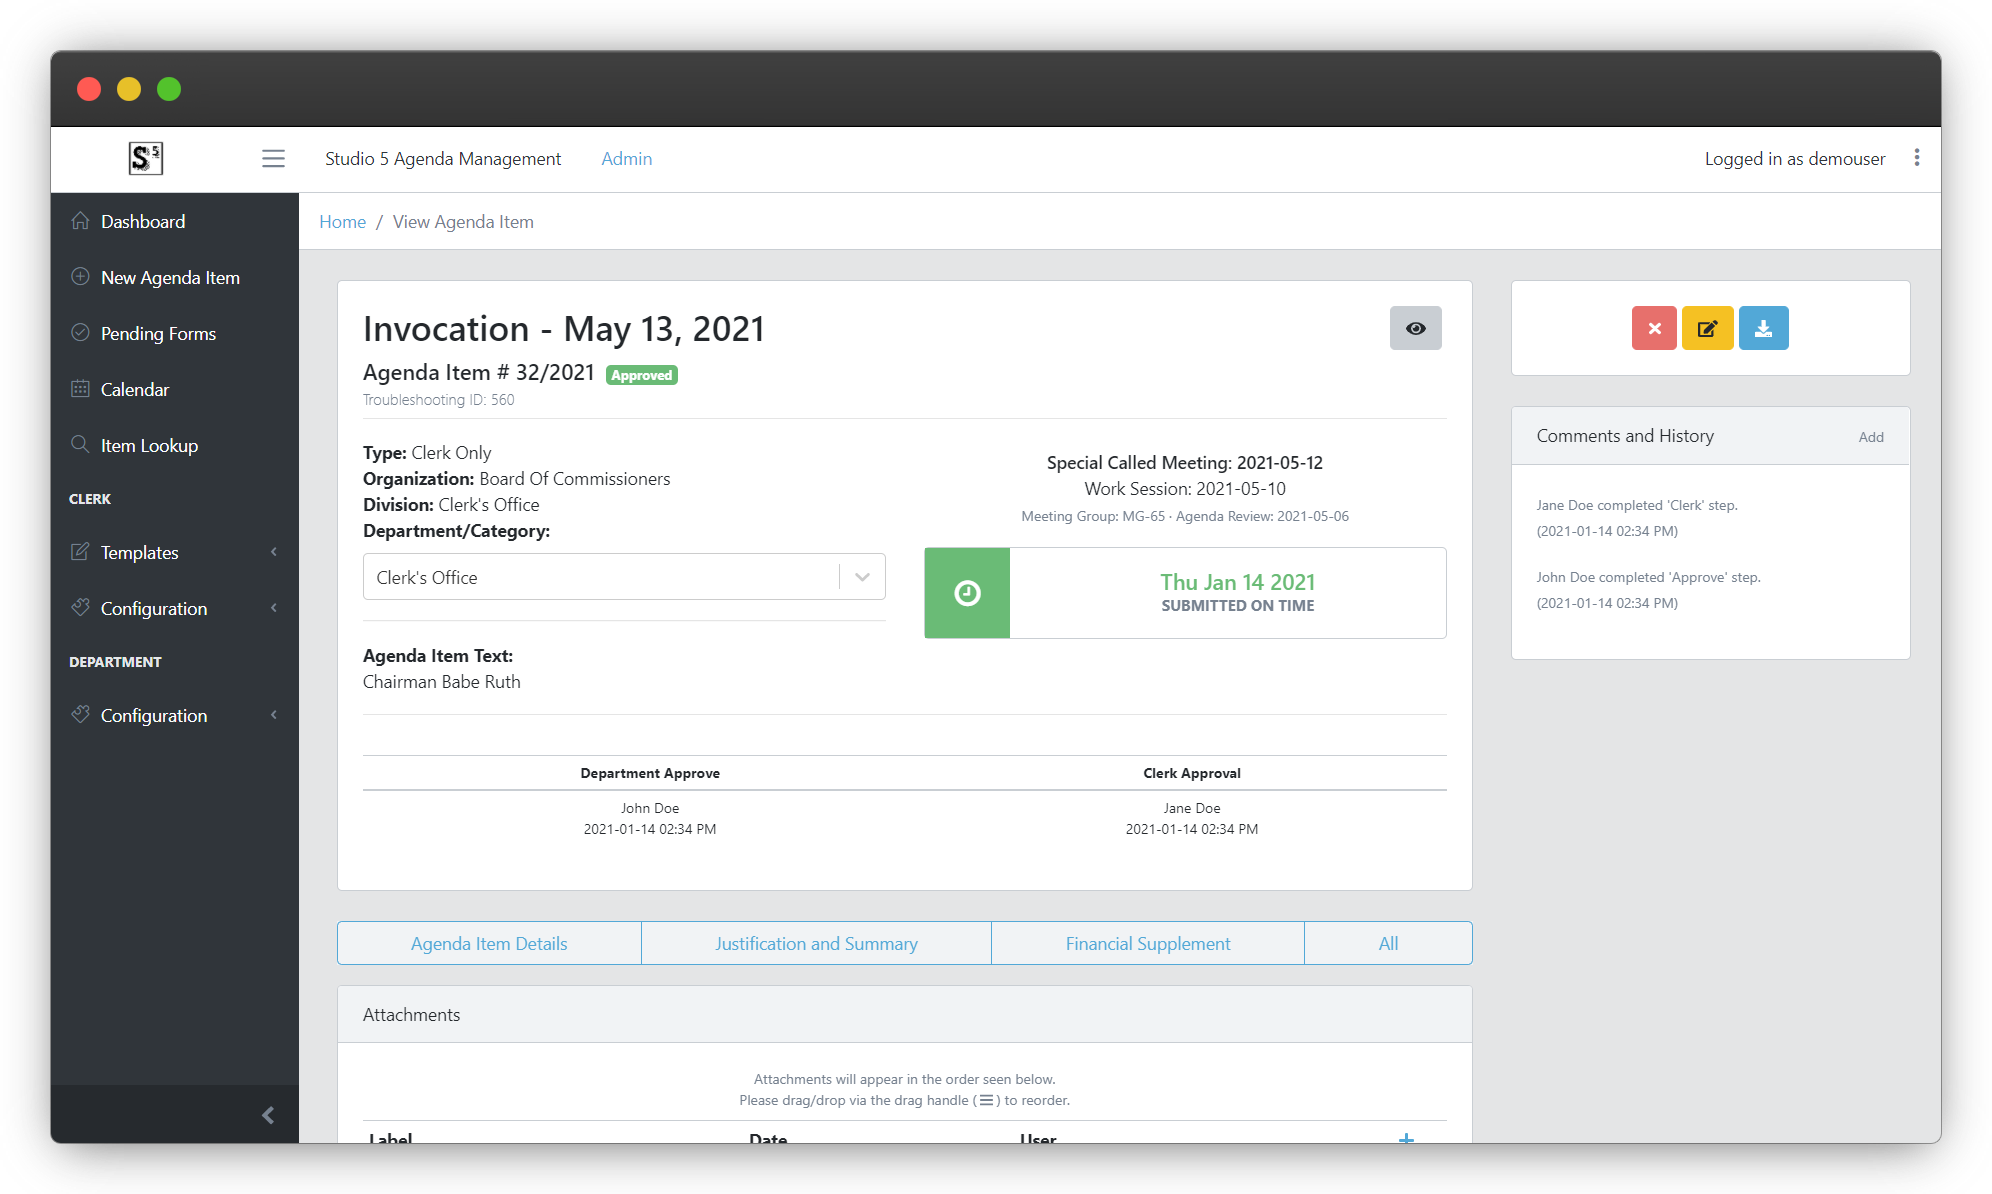Click the Home breadcrumb link
Screen dimensions: 1992x1194
click(x=342, y=222)
